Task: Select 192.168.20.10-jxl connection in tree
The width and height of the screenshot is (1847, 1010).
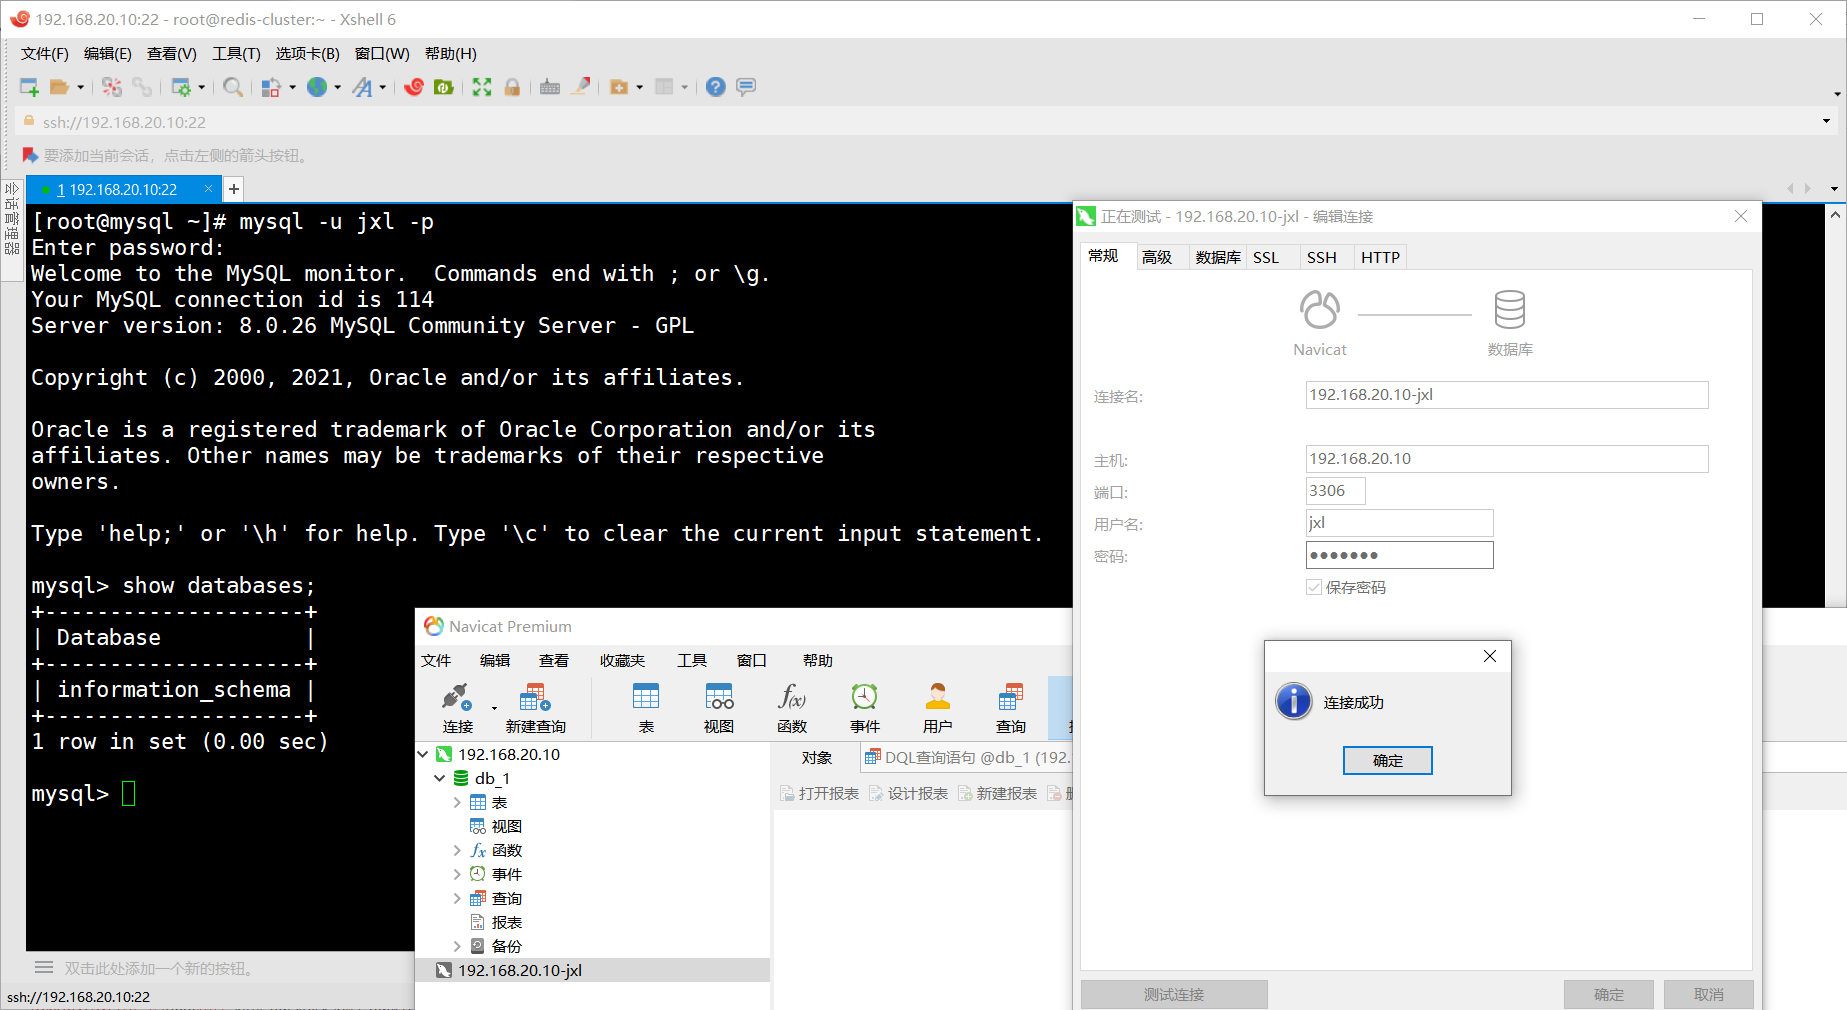Action: tap(592, 970)
